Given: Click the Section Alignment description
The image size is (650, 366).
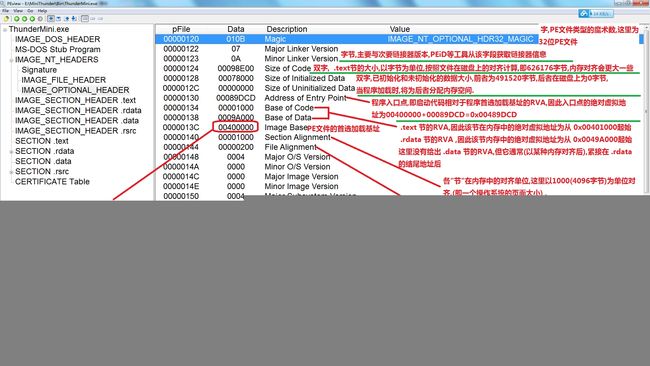Looking at the screenshot, I should 298,137.
